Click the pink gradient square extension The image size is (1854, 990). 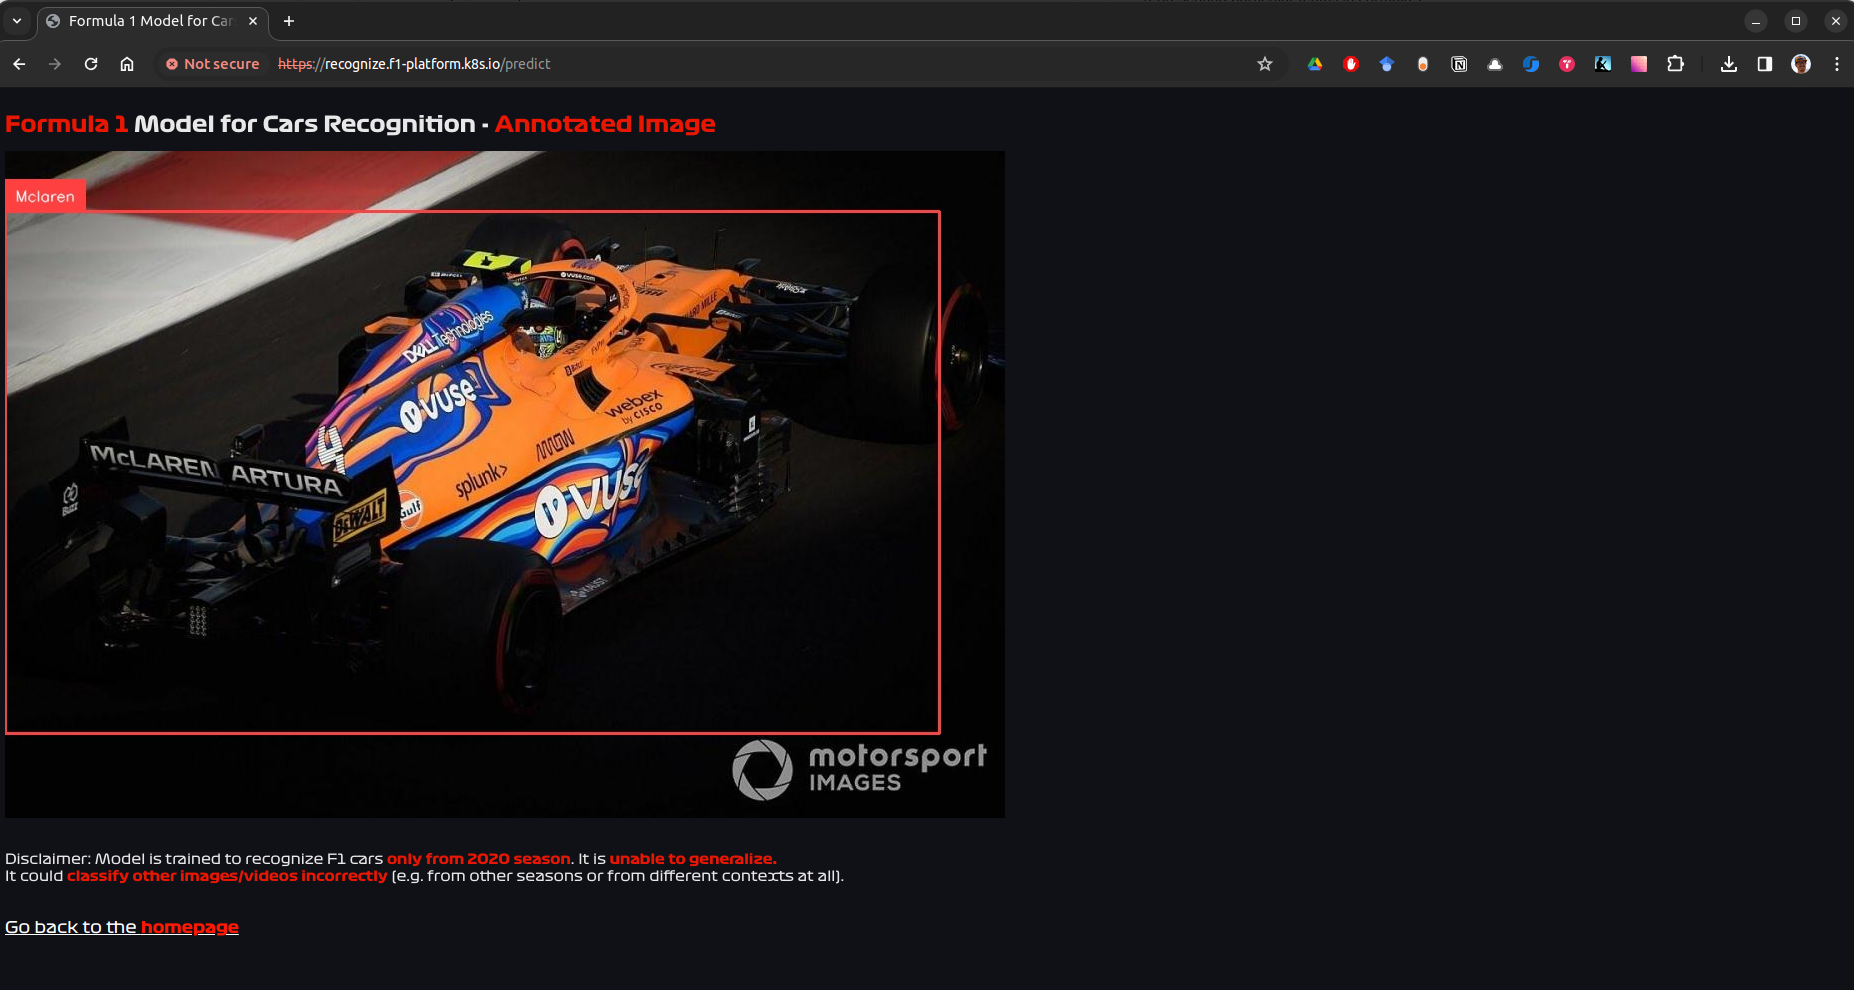pyautogui.click(x=1639, y=64)
